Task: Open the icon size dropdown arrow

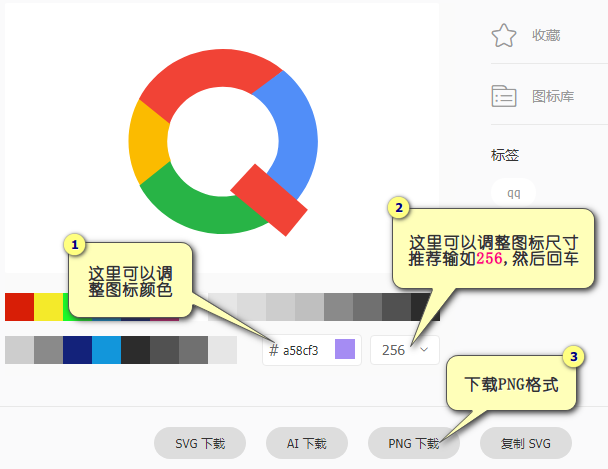Action: coord(424,350)
